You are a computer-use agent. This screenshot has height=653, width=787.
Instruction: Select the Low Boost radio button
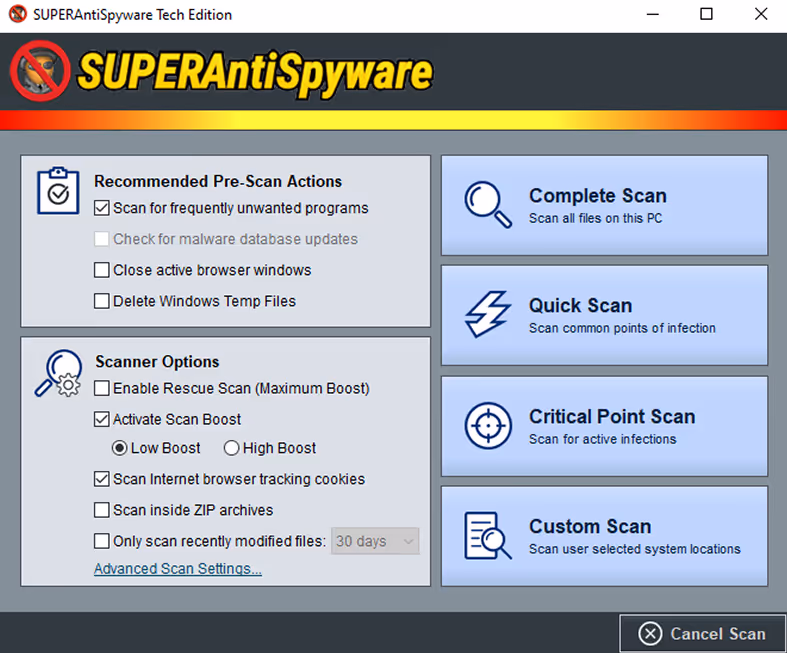tap(119, 448)
